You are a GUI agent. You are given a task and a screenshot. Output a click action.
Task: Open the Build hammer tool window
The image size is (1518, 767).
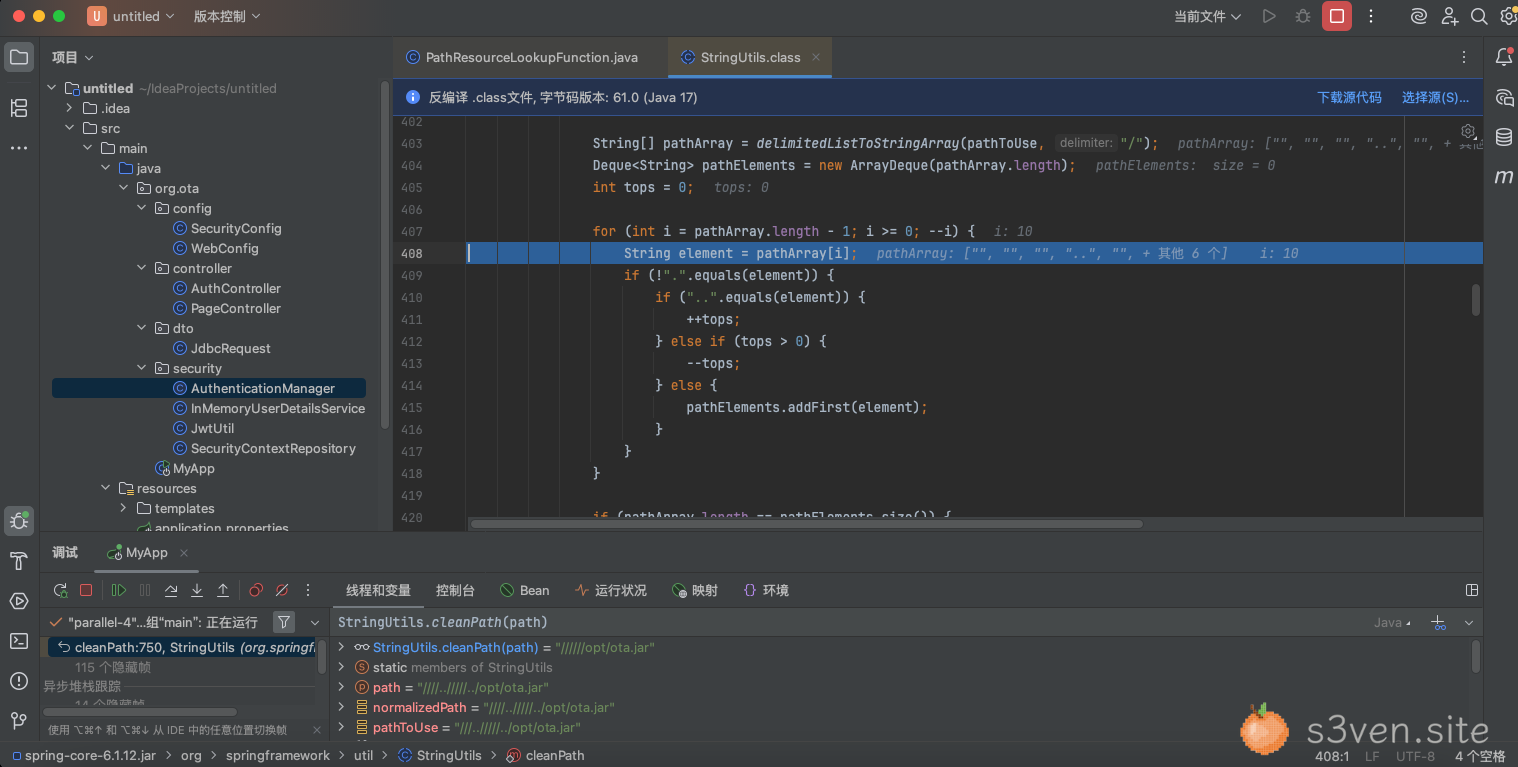coord(19,560)
